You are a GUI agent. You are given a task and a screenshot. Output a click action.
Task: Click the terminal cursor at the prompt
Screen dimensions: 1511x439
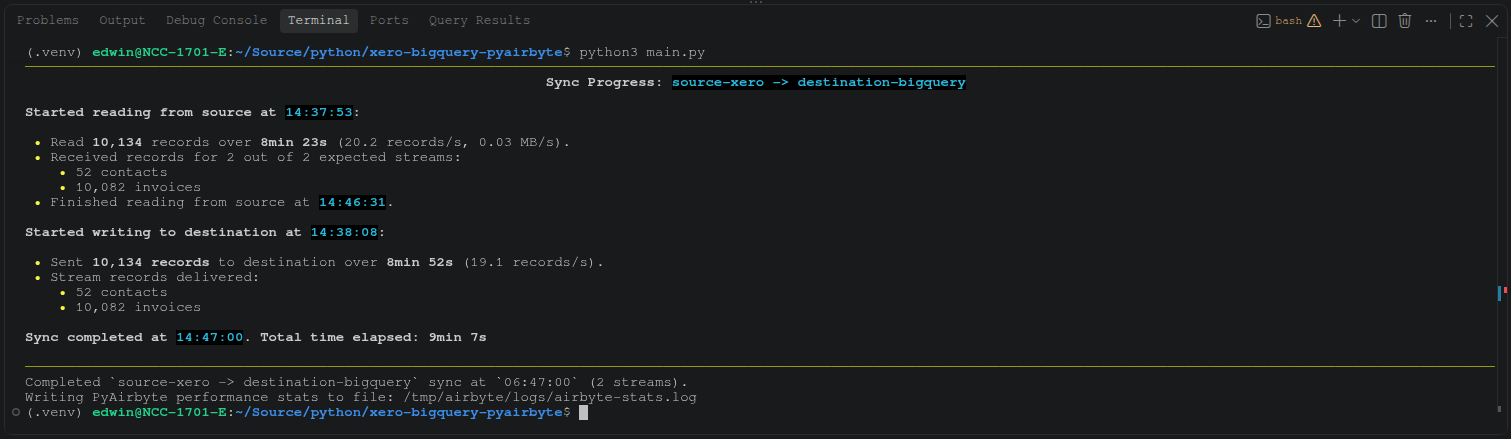583,412
